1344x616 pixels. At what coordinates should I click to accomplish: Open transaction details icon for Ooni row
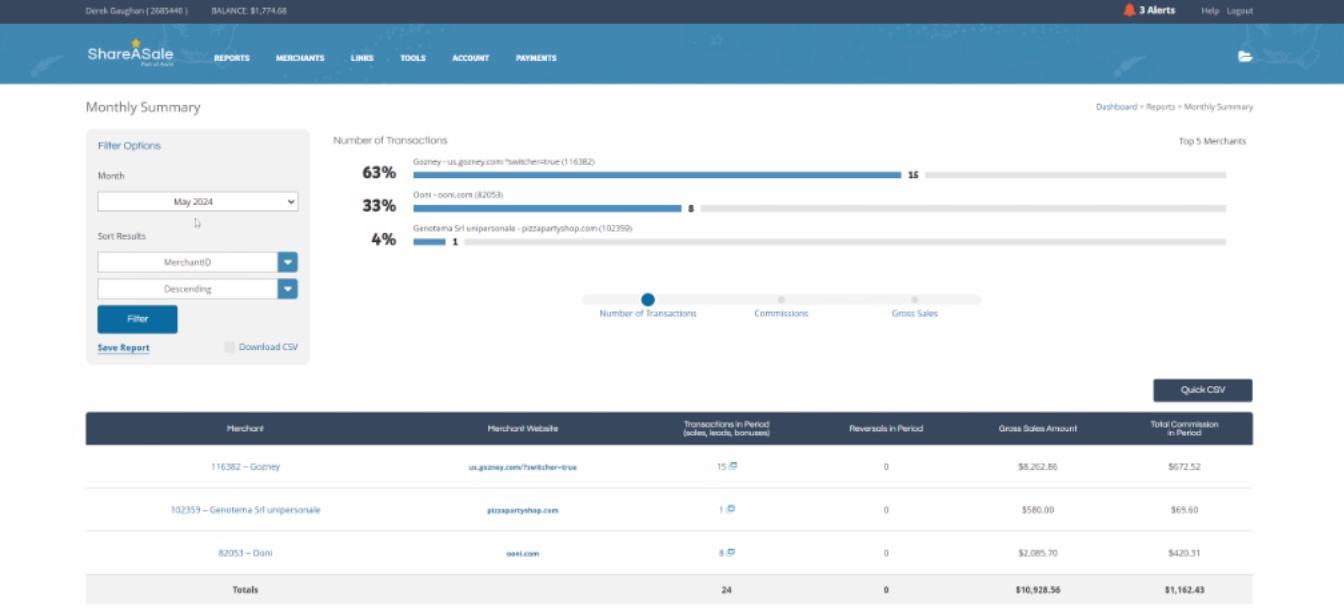point(732,552)
